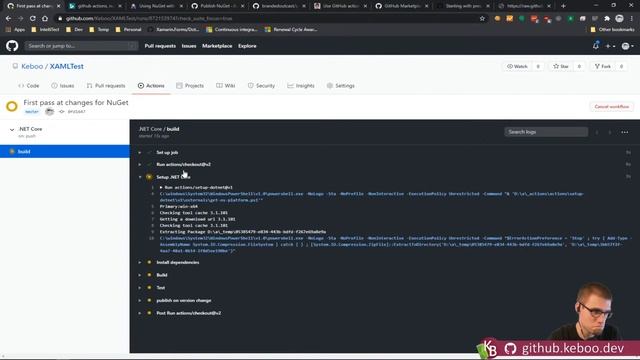Expand the Run actions/checkout@v2 step

[183, 164]
